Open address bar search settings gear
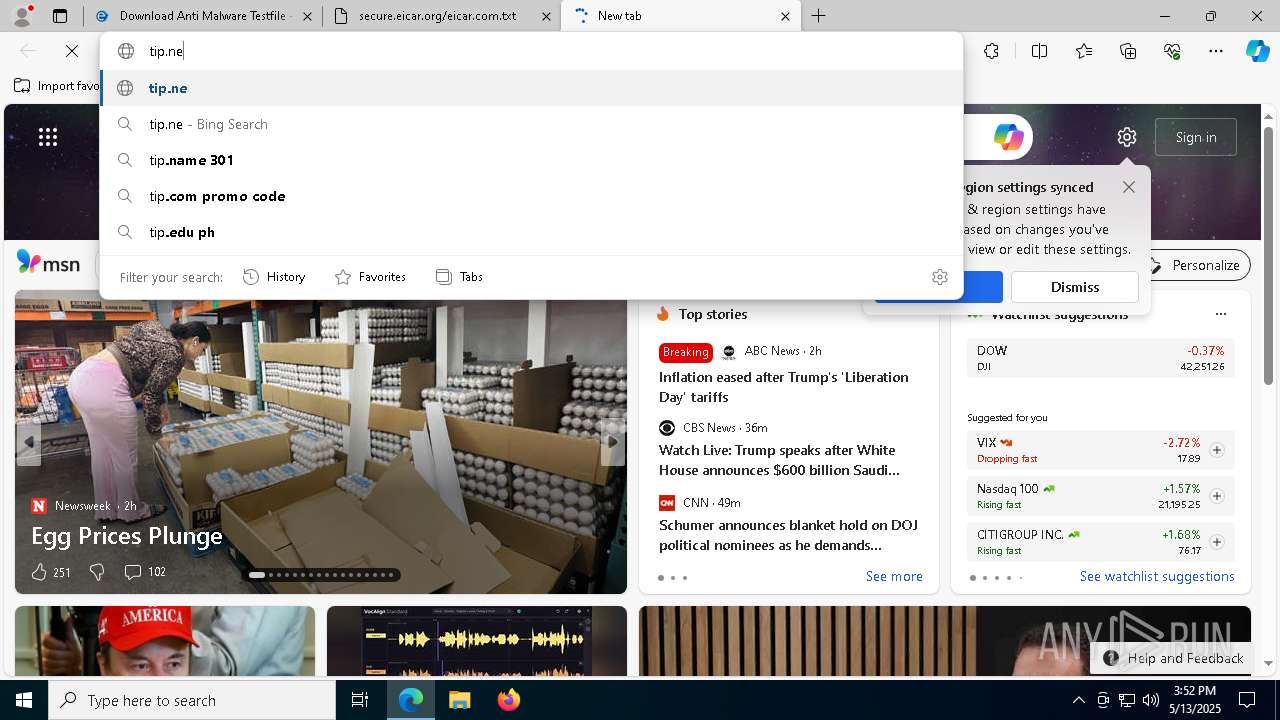This screenshot has height=720, width=1280. pos(939,277)
